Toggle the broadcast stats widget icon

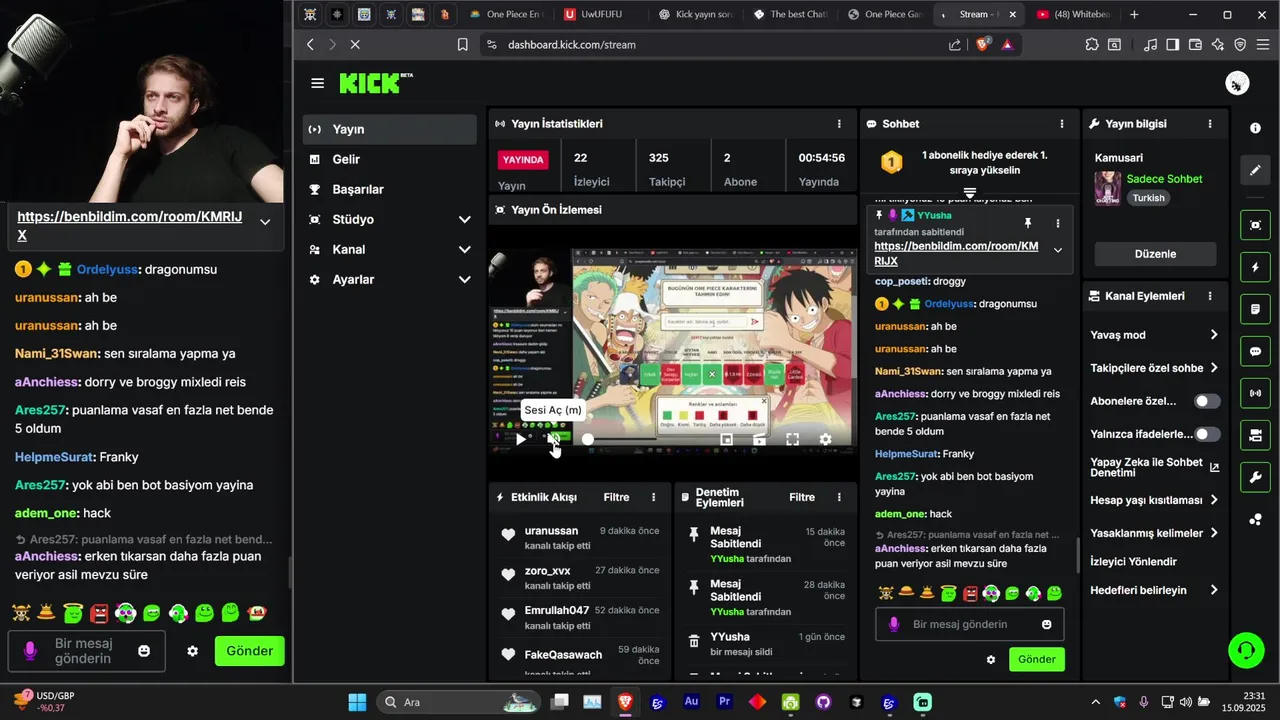[x=1255, y=394]
